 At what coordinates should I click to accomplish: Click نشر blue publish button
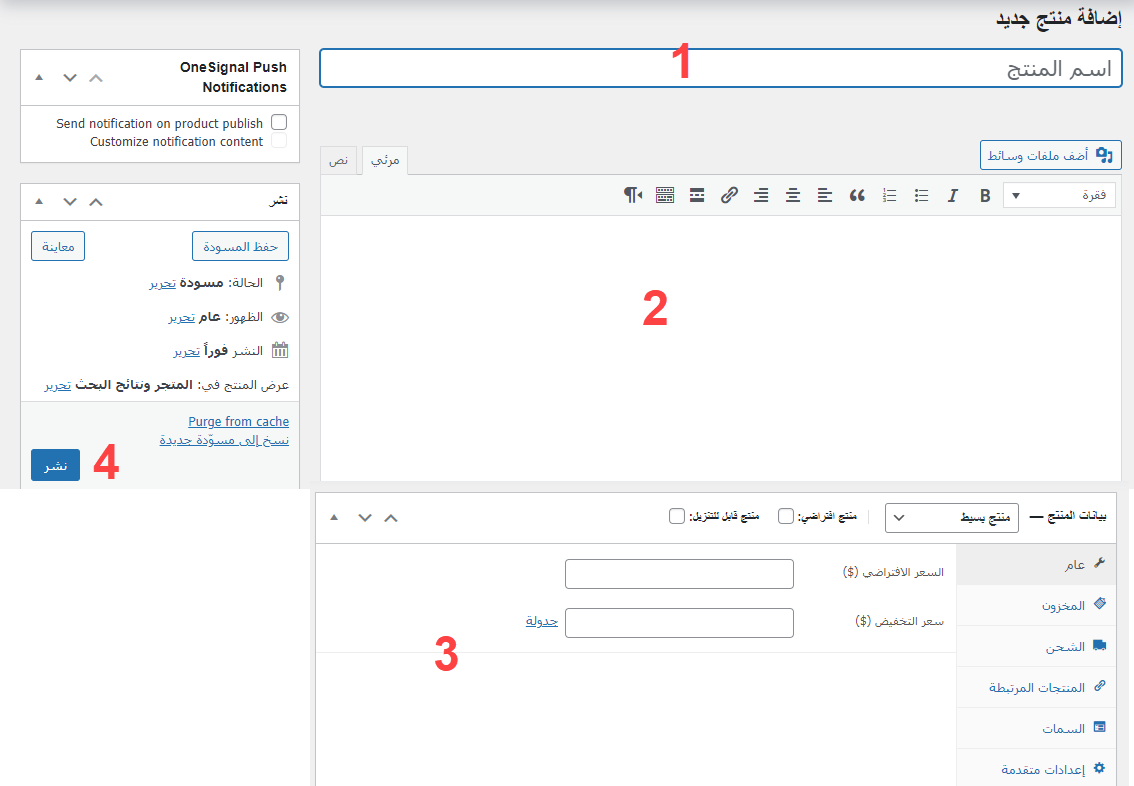point(56,465)
